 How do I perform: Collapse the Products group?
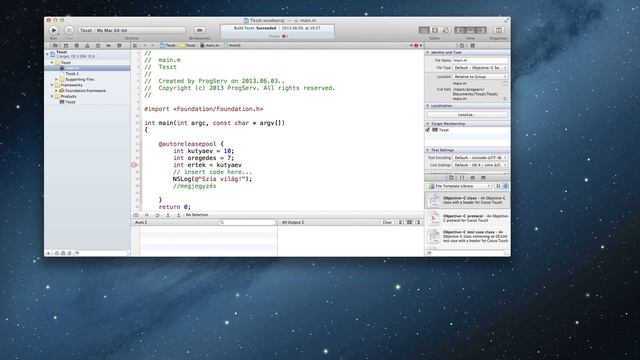[52, 96]
